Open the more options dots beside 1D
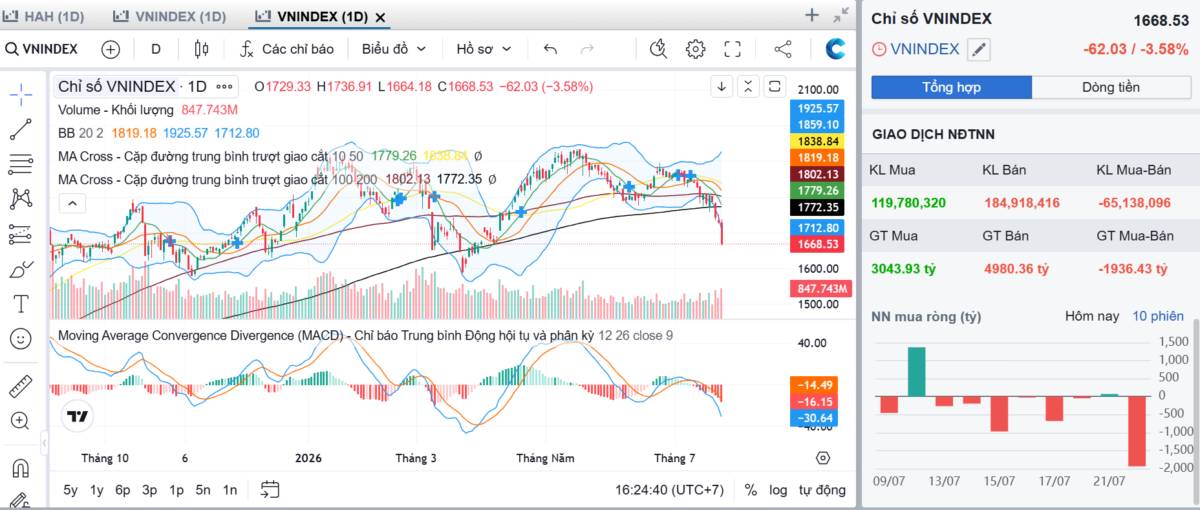 [225, 86]
